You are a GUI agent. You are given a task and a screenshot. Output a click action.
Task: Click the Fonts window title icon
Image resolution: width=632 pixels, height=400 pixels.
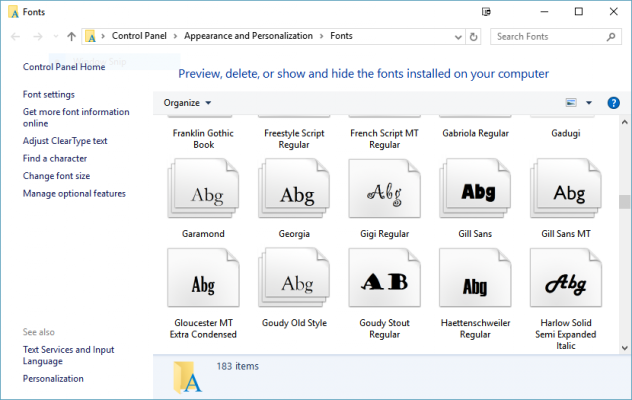coord(14,12)
